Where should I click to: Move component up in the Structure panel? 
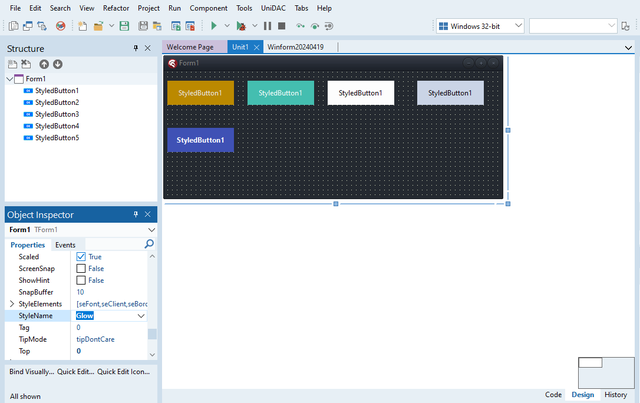tap(44, 64)
